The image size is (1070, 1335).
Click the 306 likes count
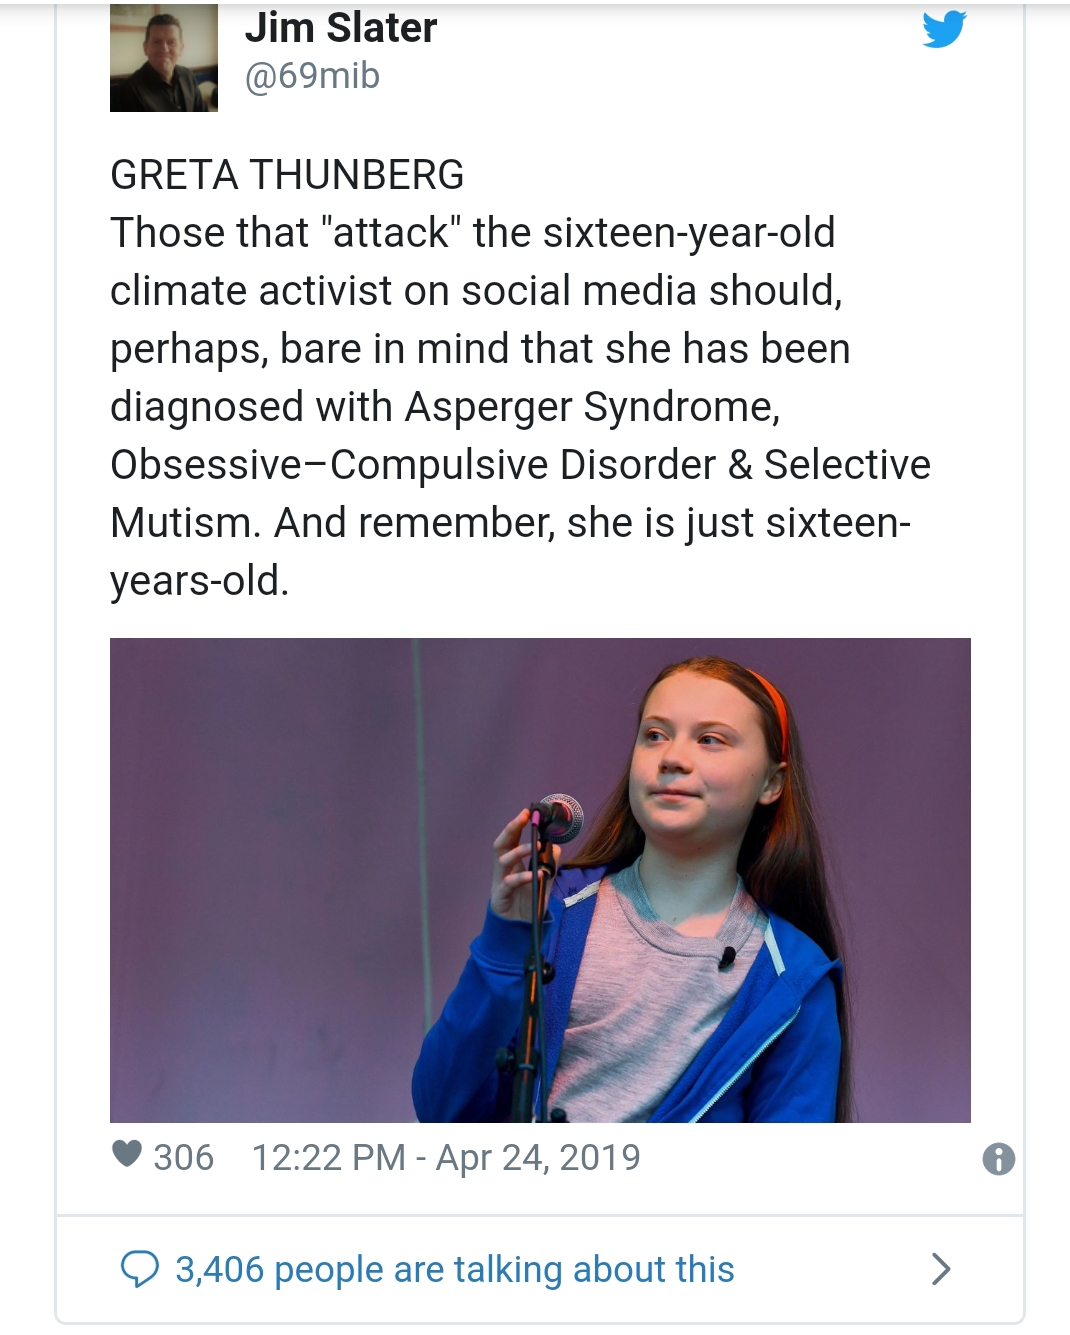pos(183,1158)
